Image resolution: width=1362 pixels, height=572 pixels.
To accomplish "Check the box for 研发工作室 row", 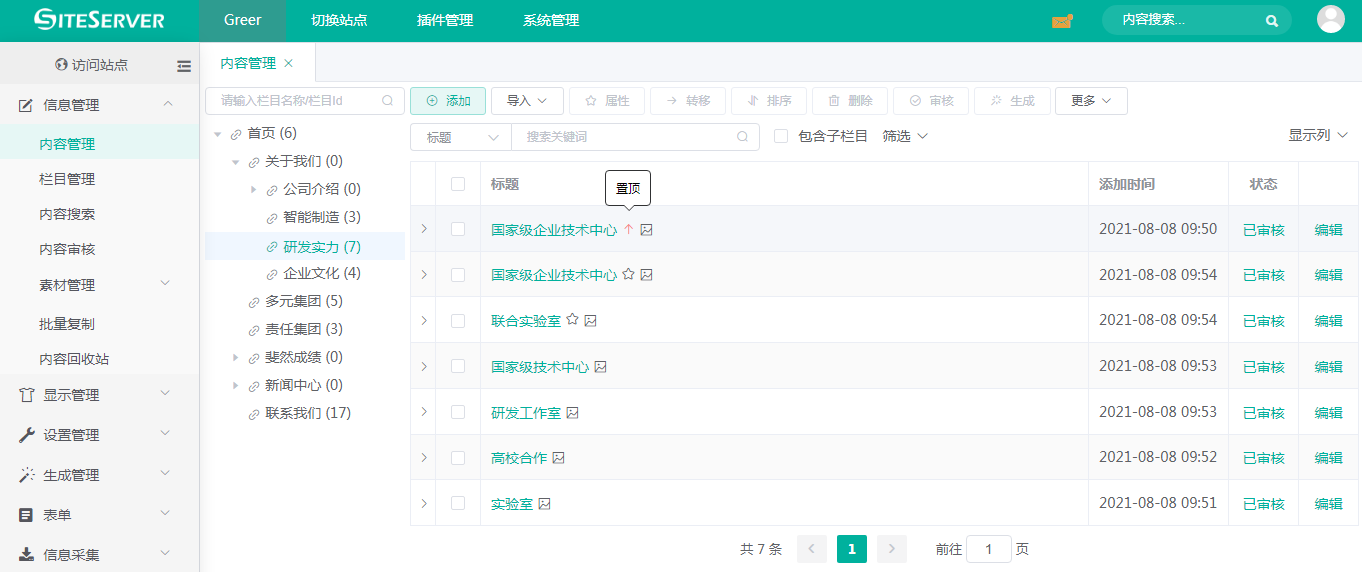I will tap(458, 412).
